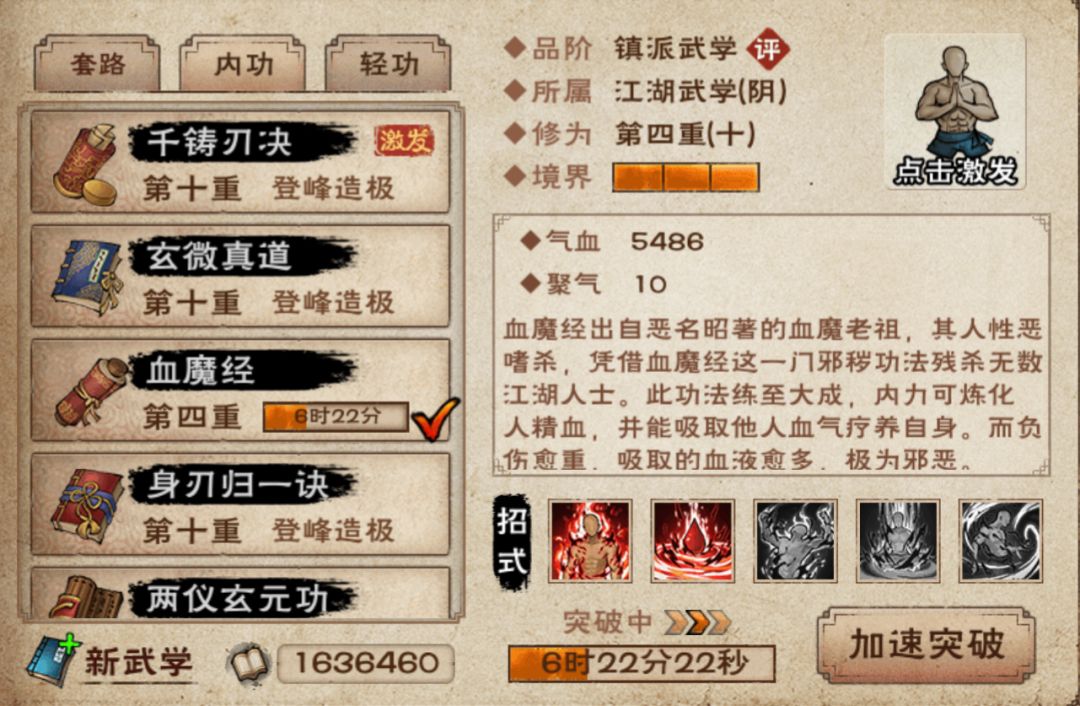Click the blue book 新武学 icon
Viewport: 1080px width, 706px height.
pos(52,660)
